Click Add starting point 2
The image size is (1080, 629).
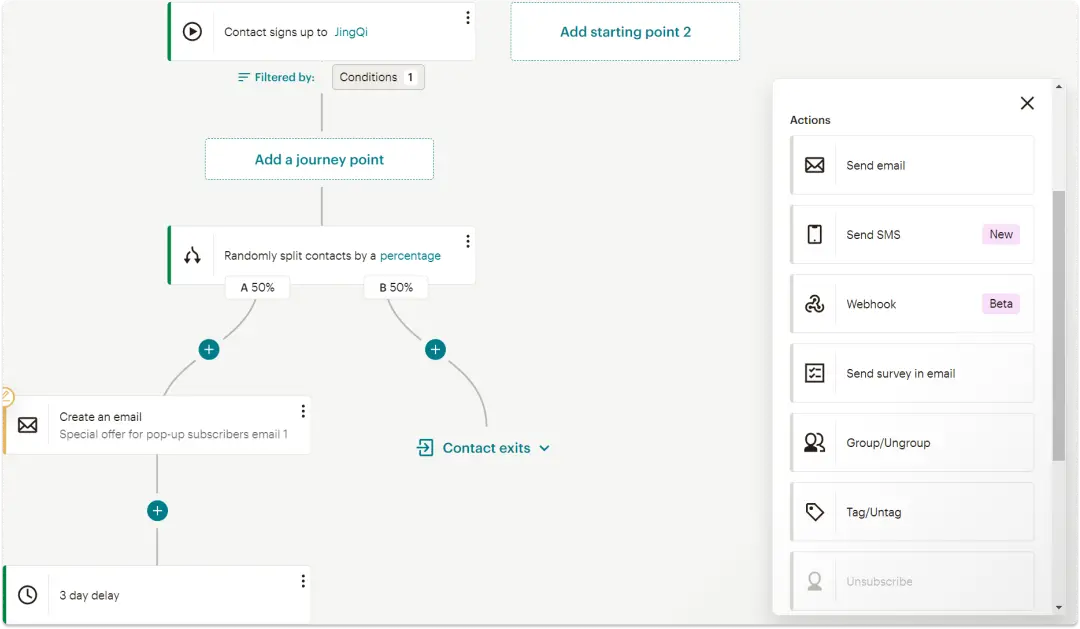[625, 32]
